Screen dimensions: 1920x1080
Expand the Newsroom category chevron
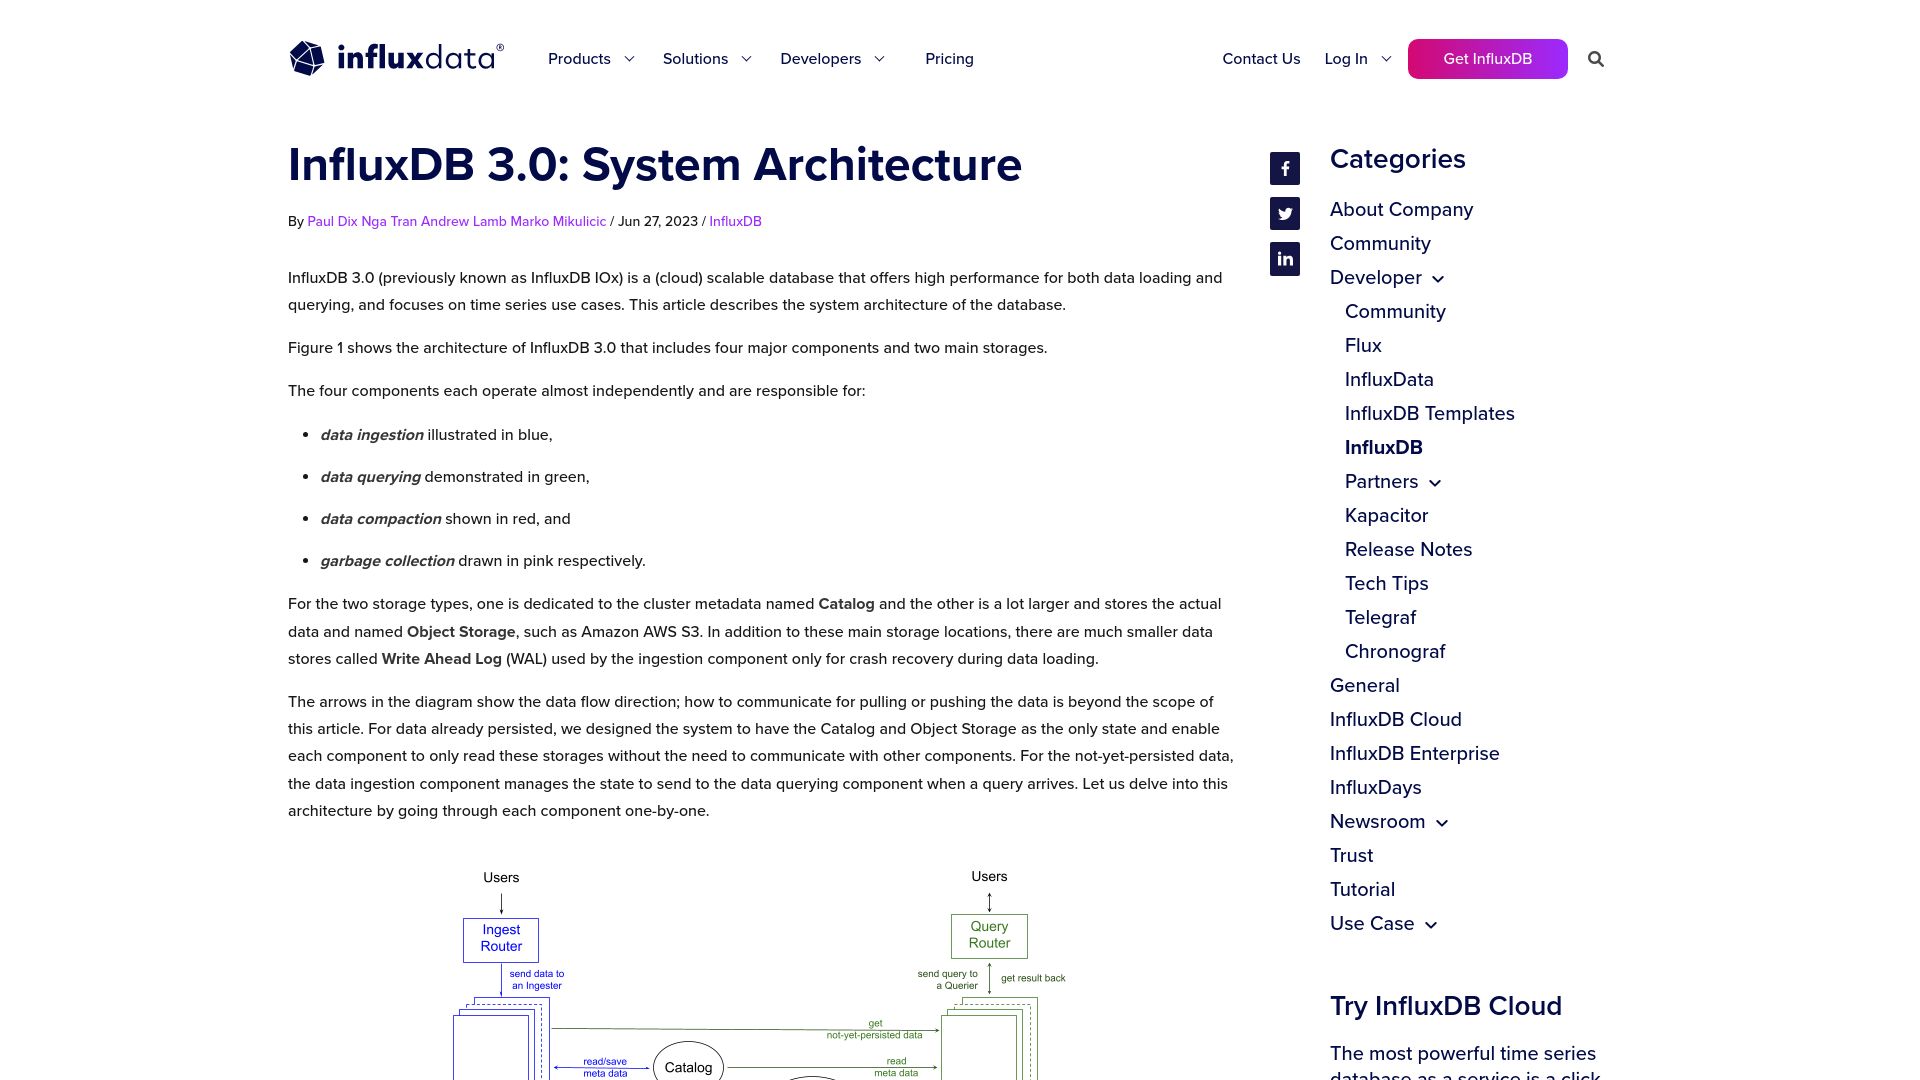click(1442, 823)
